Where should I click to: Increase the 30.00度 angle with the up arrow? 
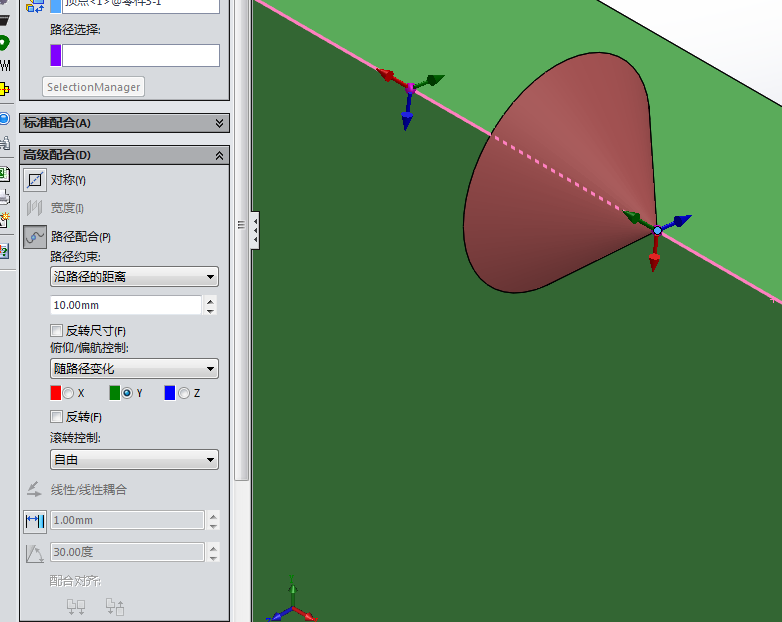[213, 548]
